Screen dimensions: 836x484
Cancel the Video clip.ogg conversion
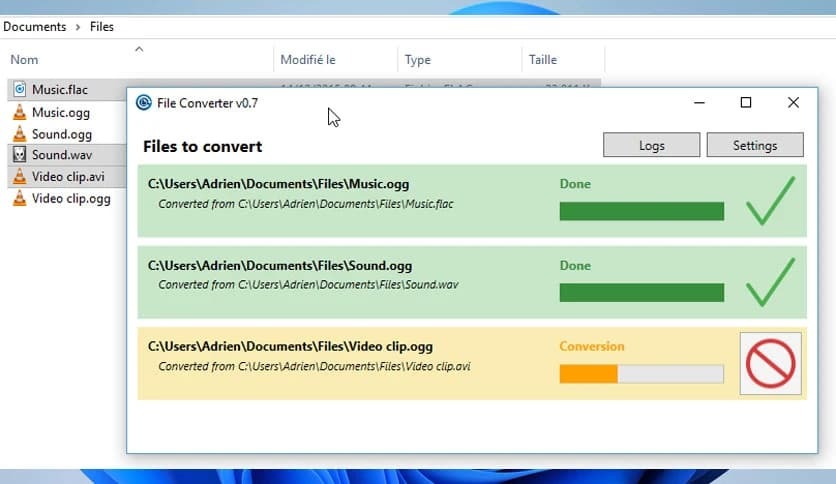coord(770,363)
